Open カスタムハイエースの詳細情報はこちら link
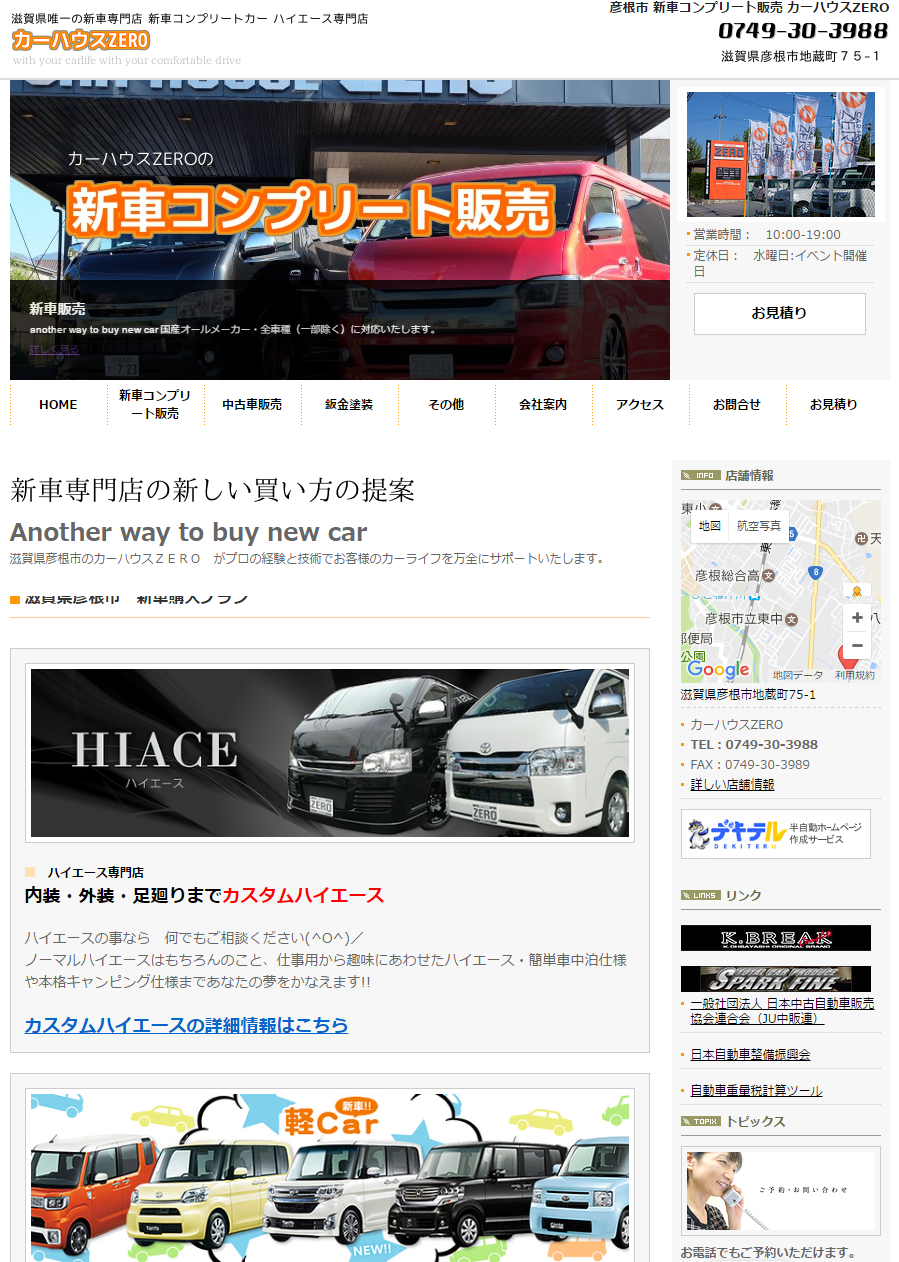Image resolution: width=899 pixels, height=1262 pixels. point(186,1025)
